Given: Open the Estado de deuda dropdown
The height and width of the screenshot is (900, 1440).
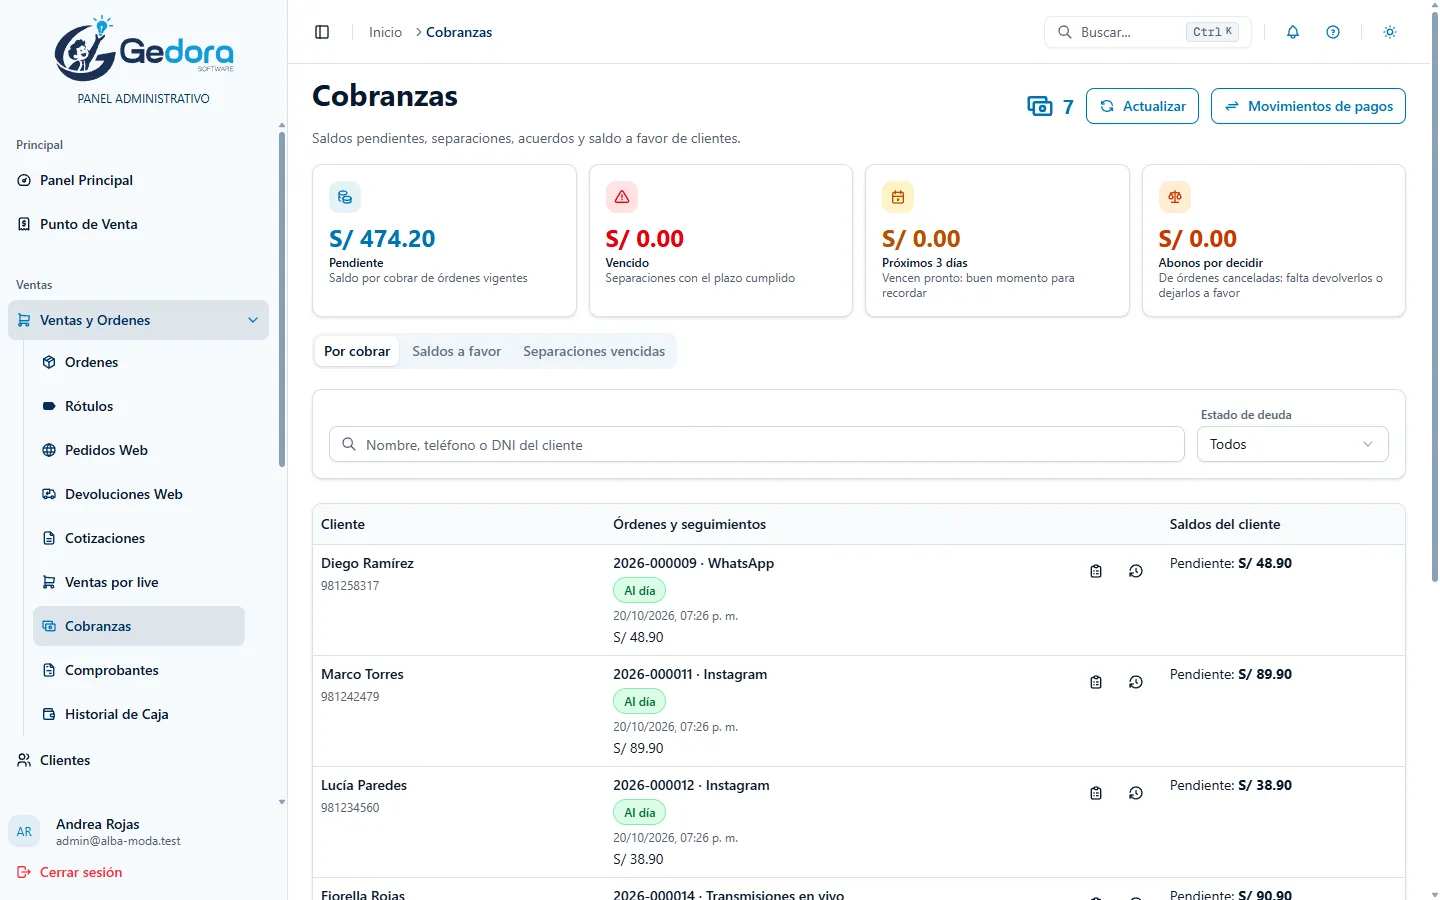Looking at the screenshot, I should [1292, 444].
